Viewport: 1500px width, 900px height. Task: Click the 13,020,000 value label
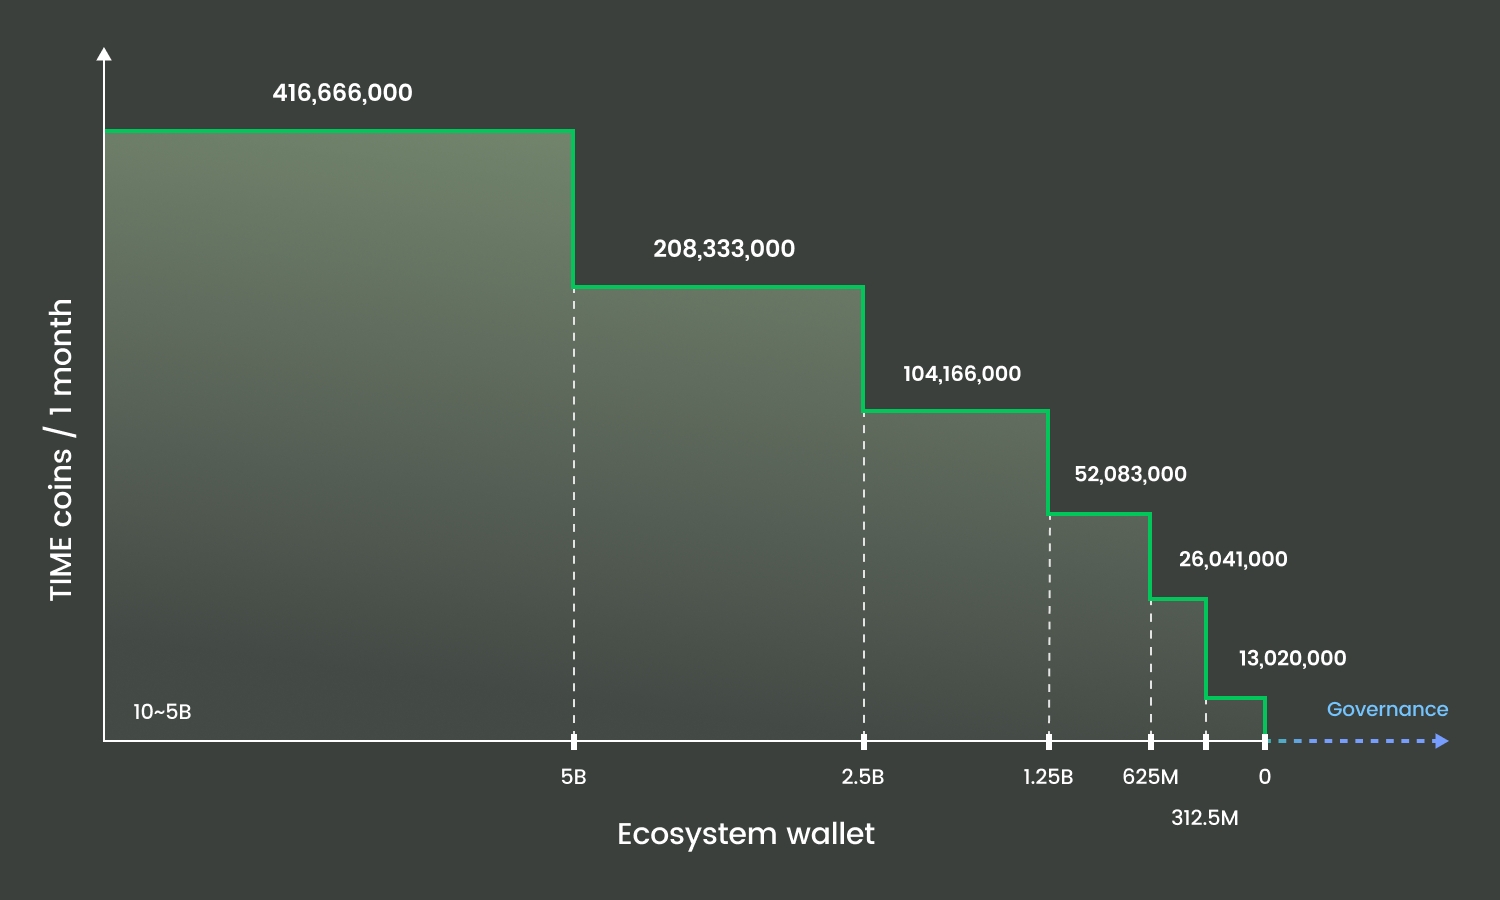coord(1292,658)
